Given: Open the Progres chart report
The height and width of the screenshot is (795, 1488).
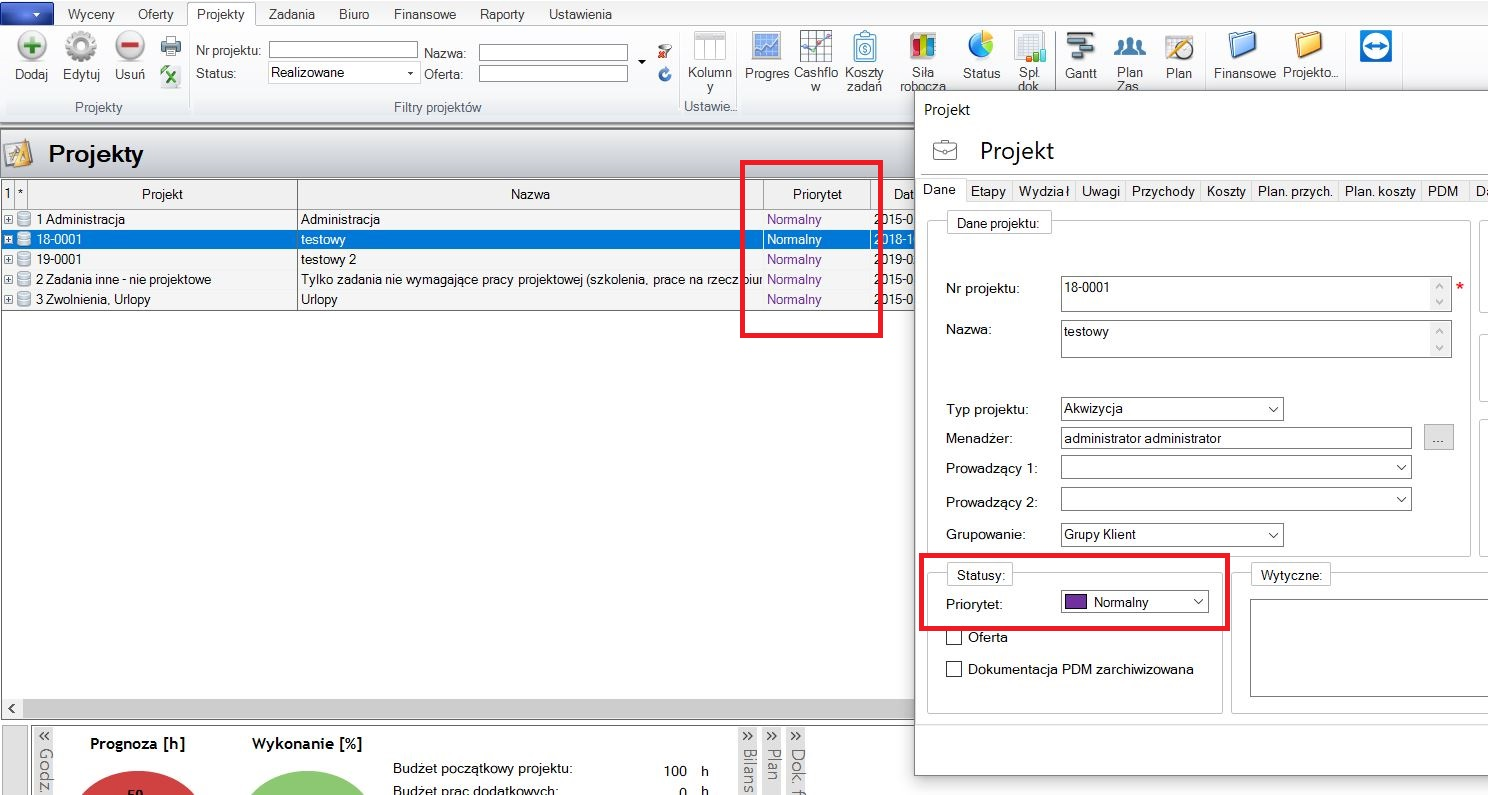Looking at the screenshot, I should [x=767, y=46].
